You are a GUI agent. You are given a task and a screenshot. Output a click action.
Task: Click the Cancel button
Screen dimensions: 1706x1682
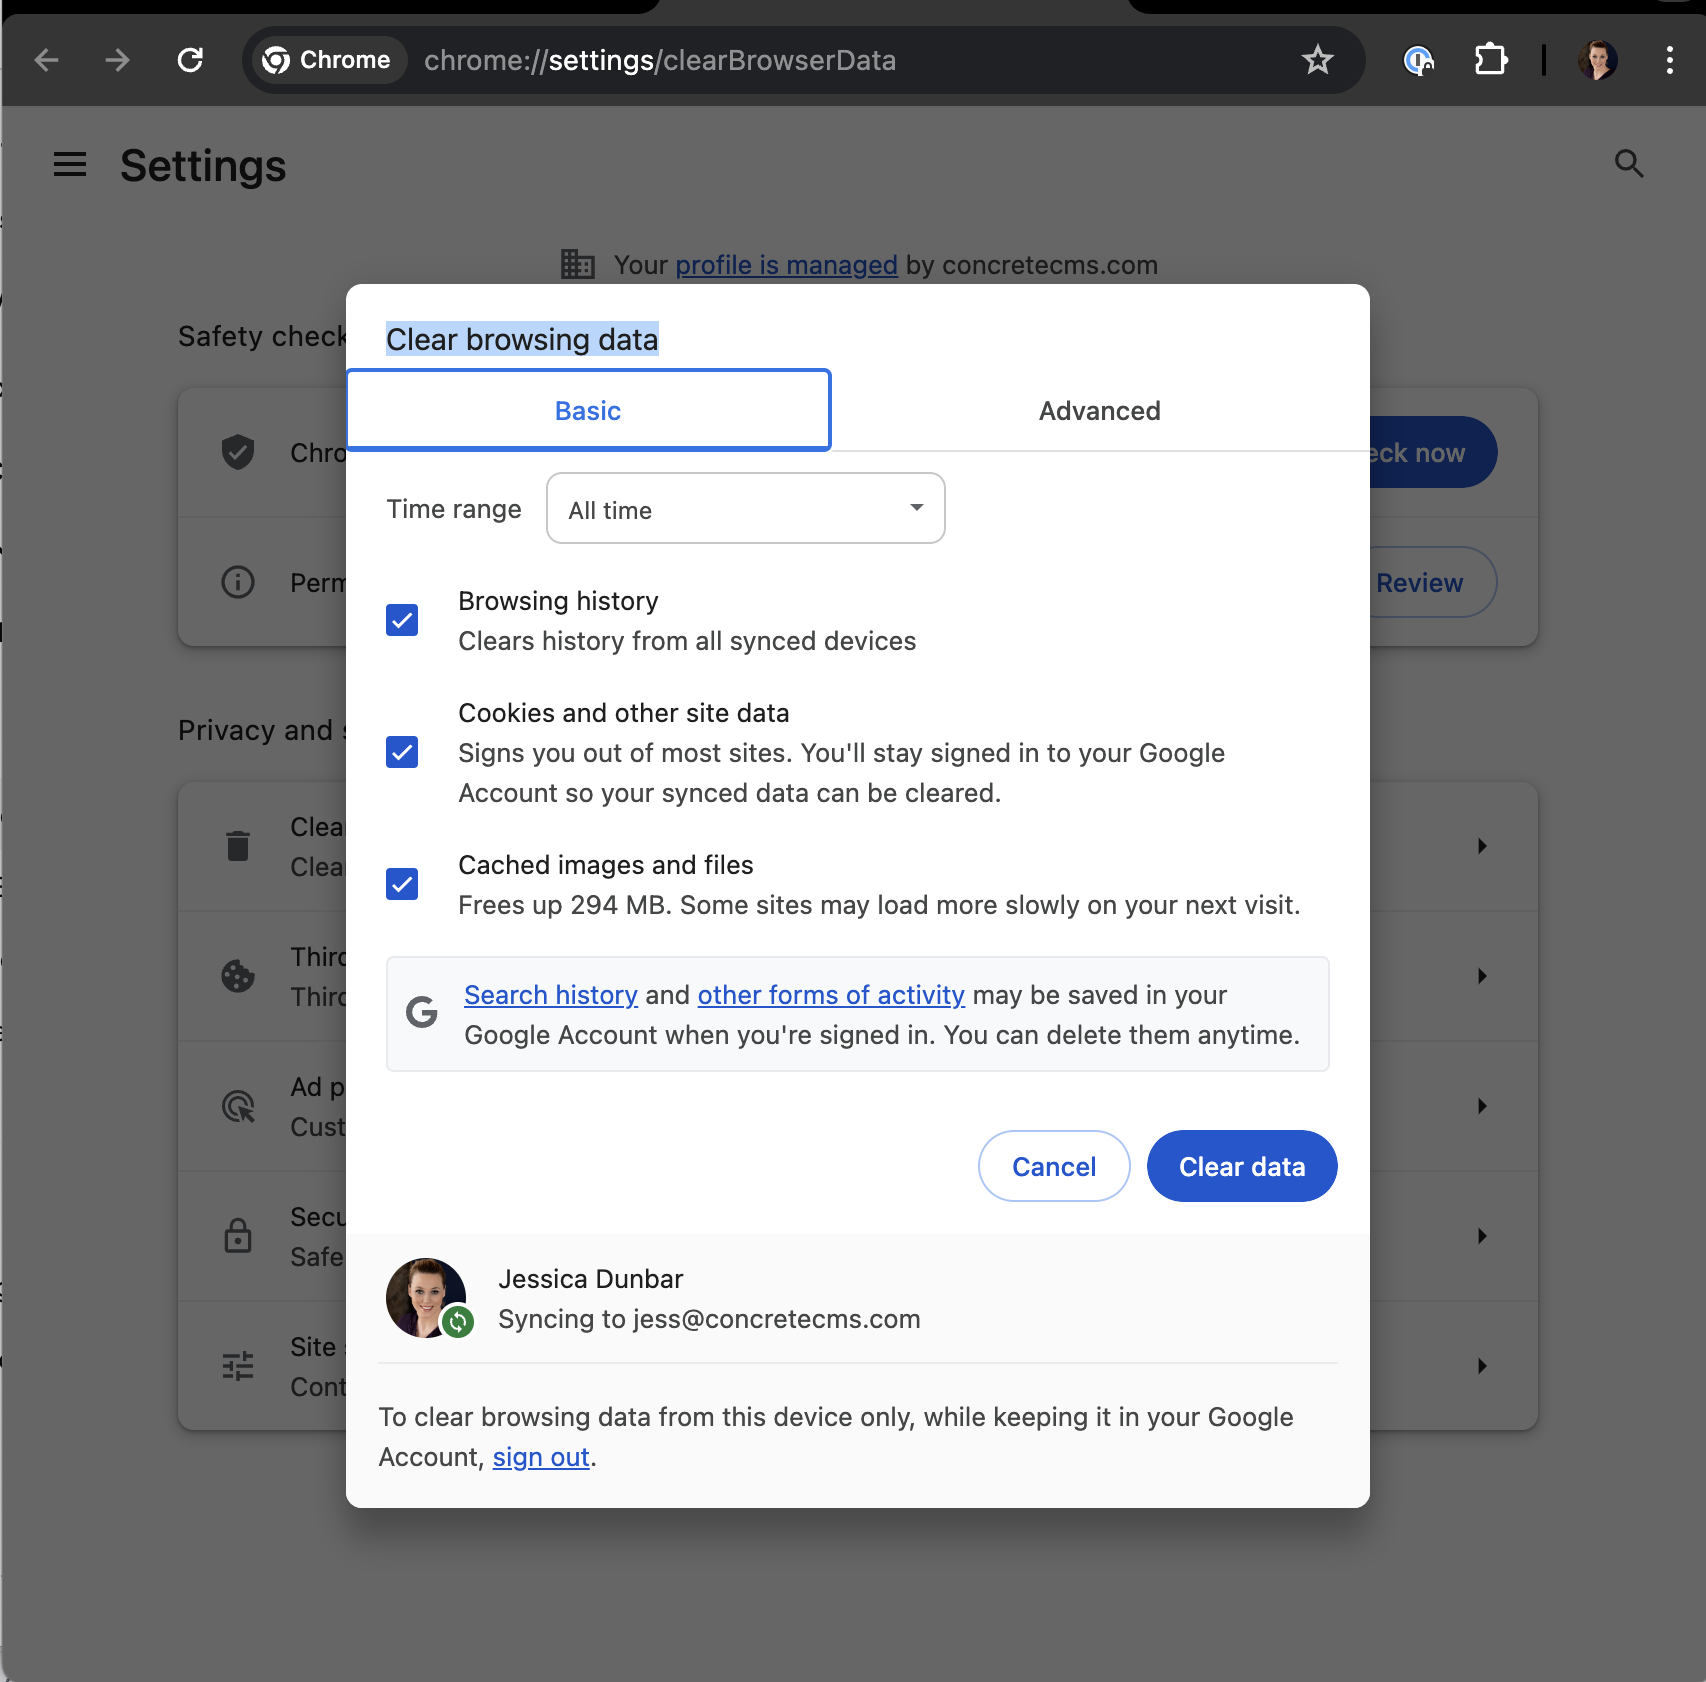pyautogui.click(x=1054, y=1166)
